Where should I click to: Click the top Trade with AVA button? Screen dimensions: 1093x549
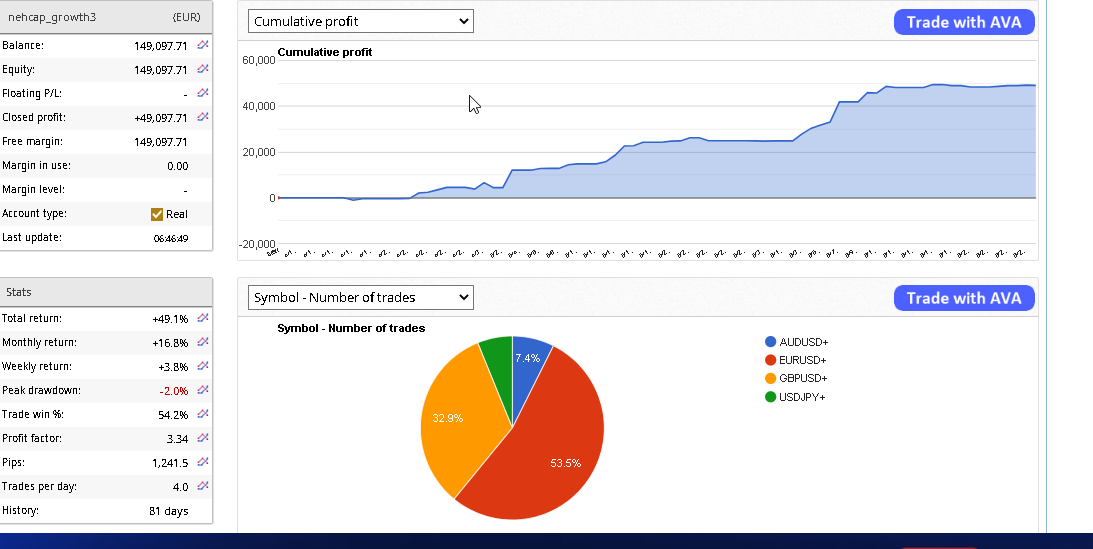963,22
